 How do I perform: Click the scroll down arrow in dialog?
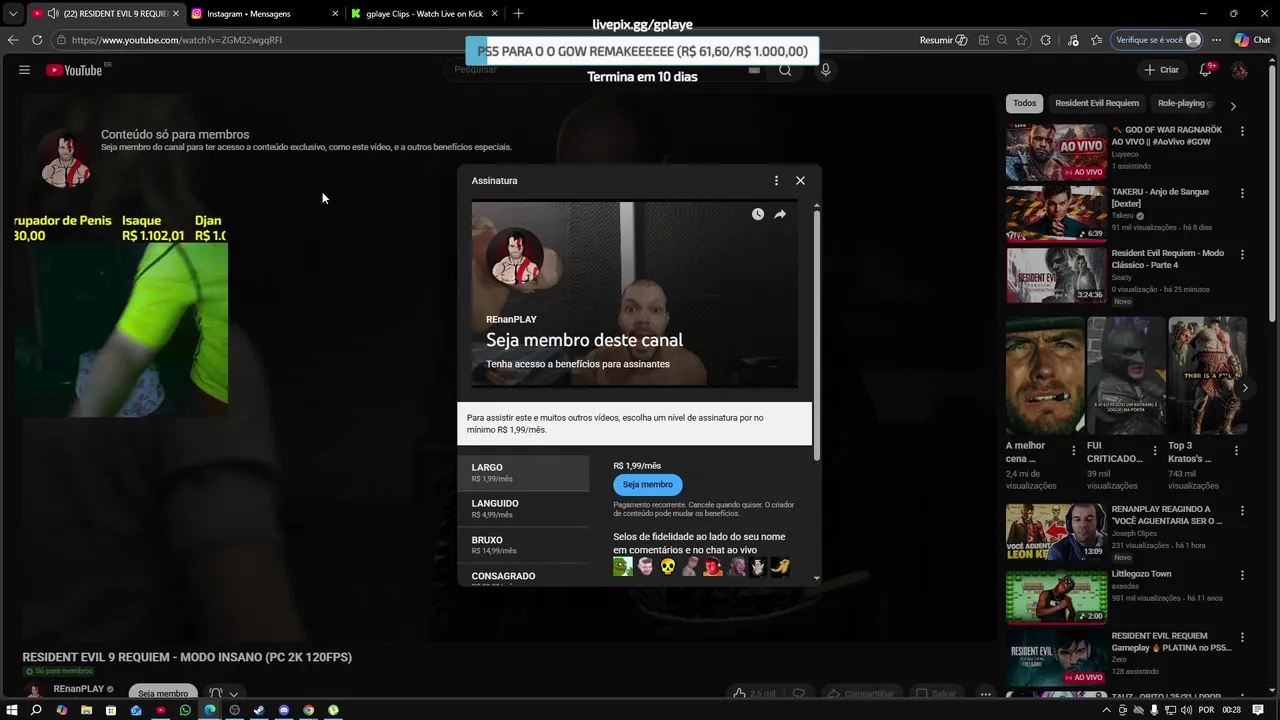click(x=817, y=577)
